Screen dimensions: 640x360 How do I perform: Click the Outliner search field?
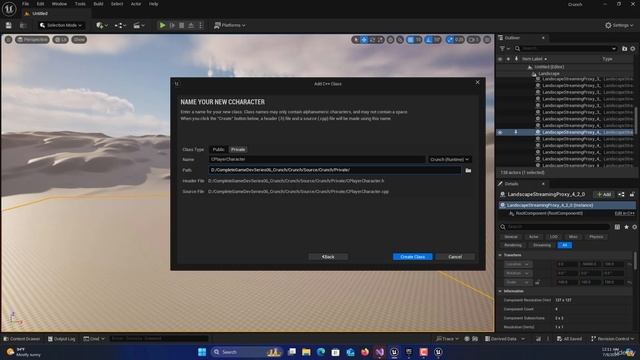(565, 49)
